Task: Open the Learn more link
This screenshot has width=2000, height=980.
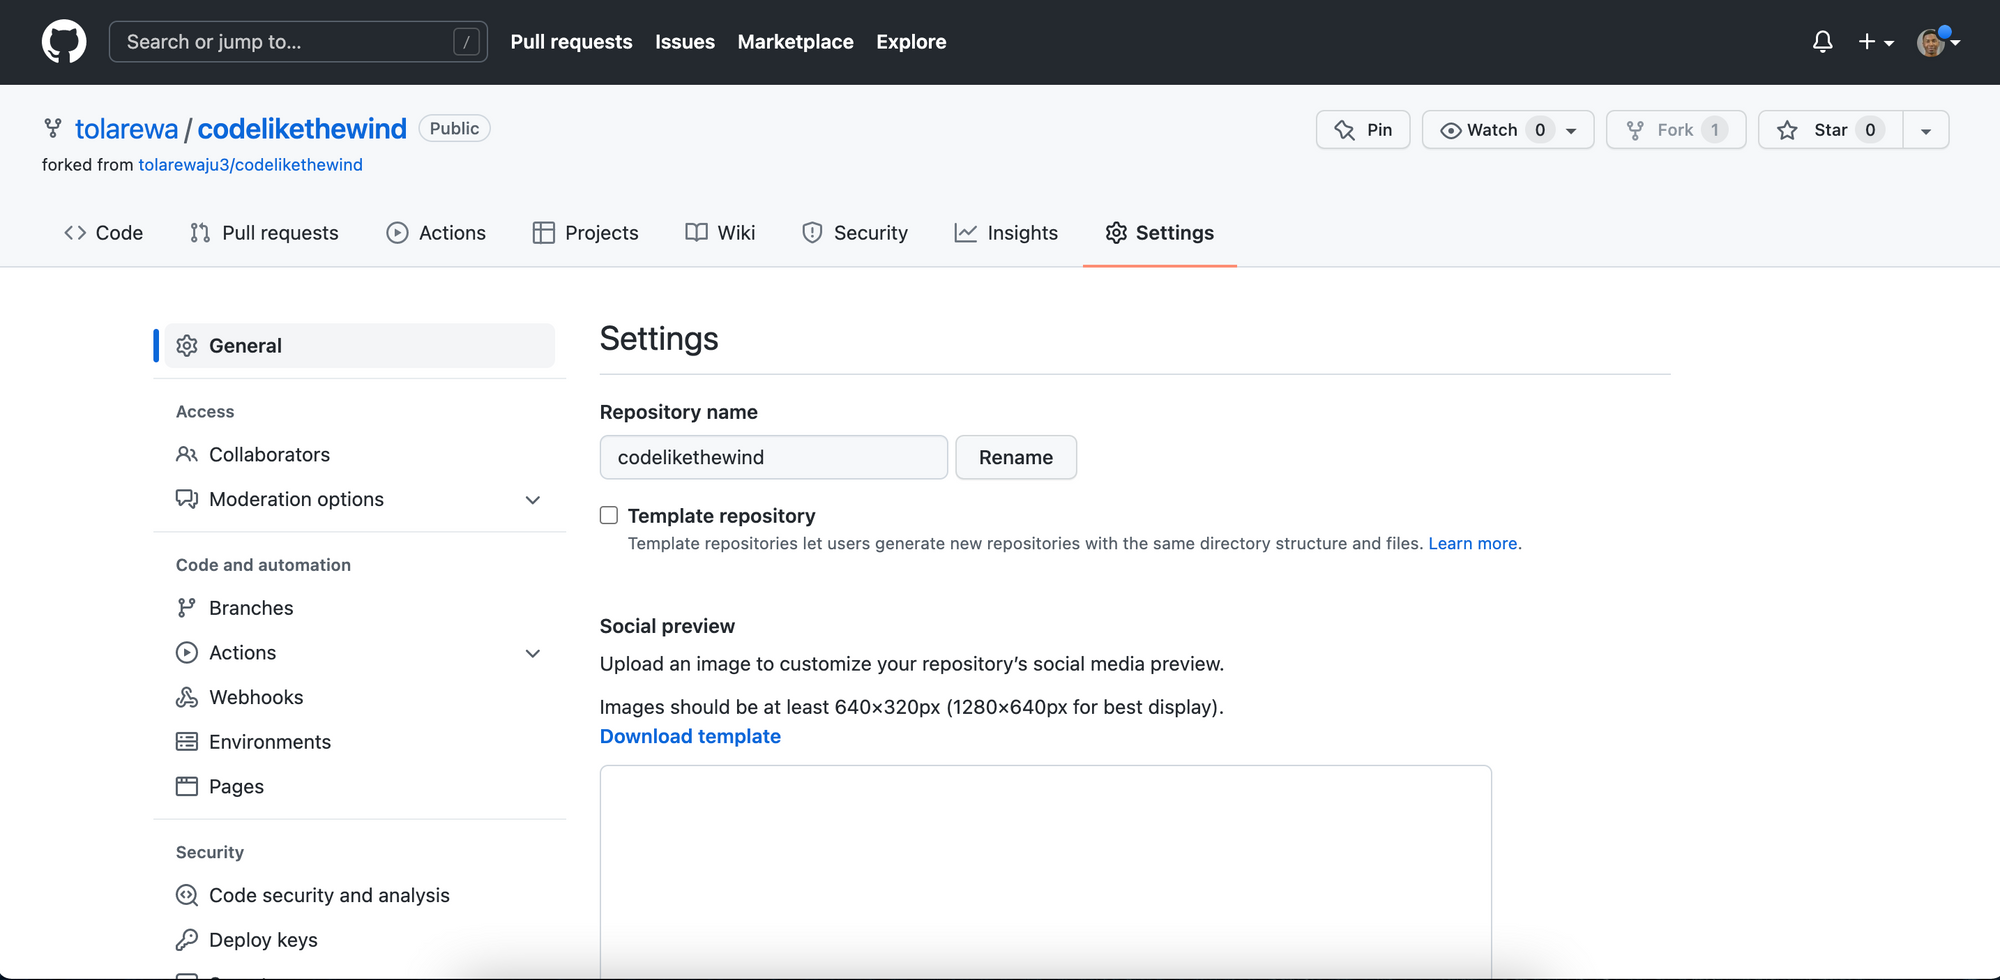Action: 1472,543
